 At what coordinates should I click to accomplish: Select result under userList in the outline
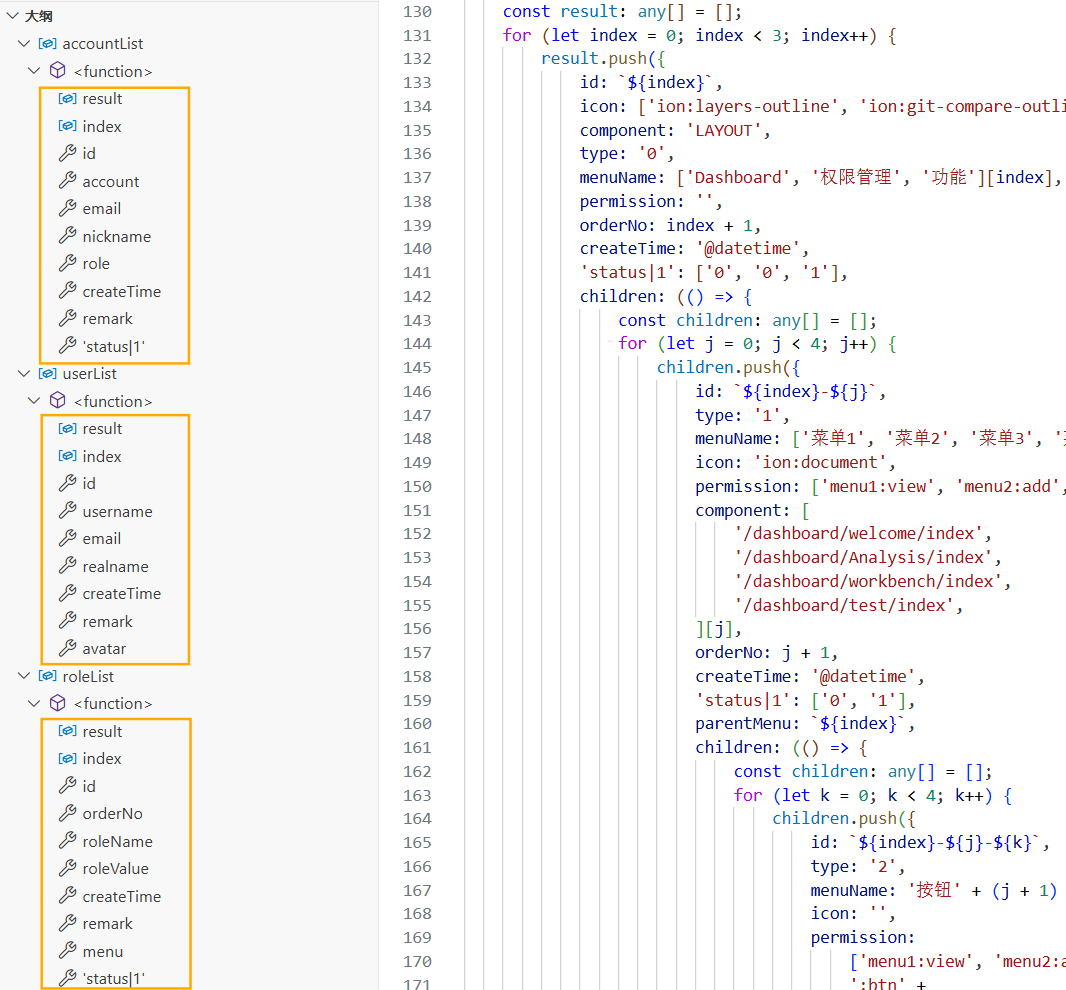(x=103, y=428)
